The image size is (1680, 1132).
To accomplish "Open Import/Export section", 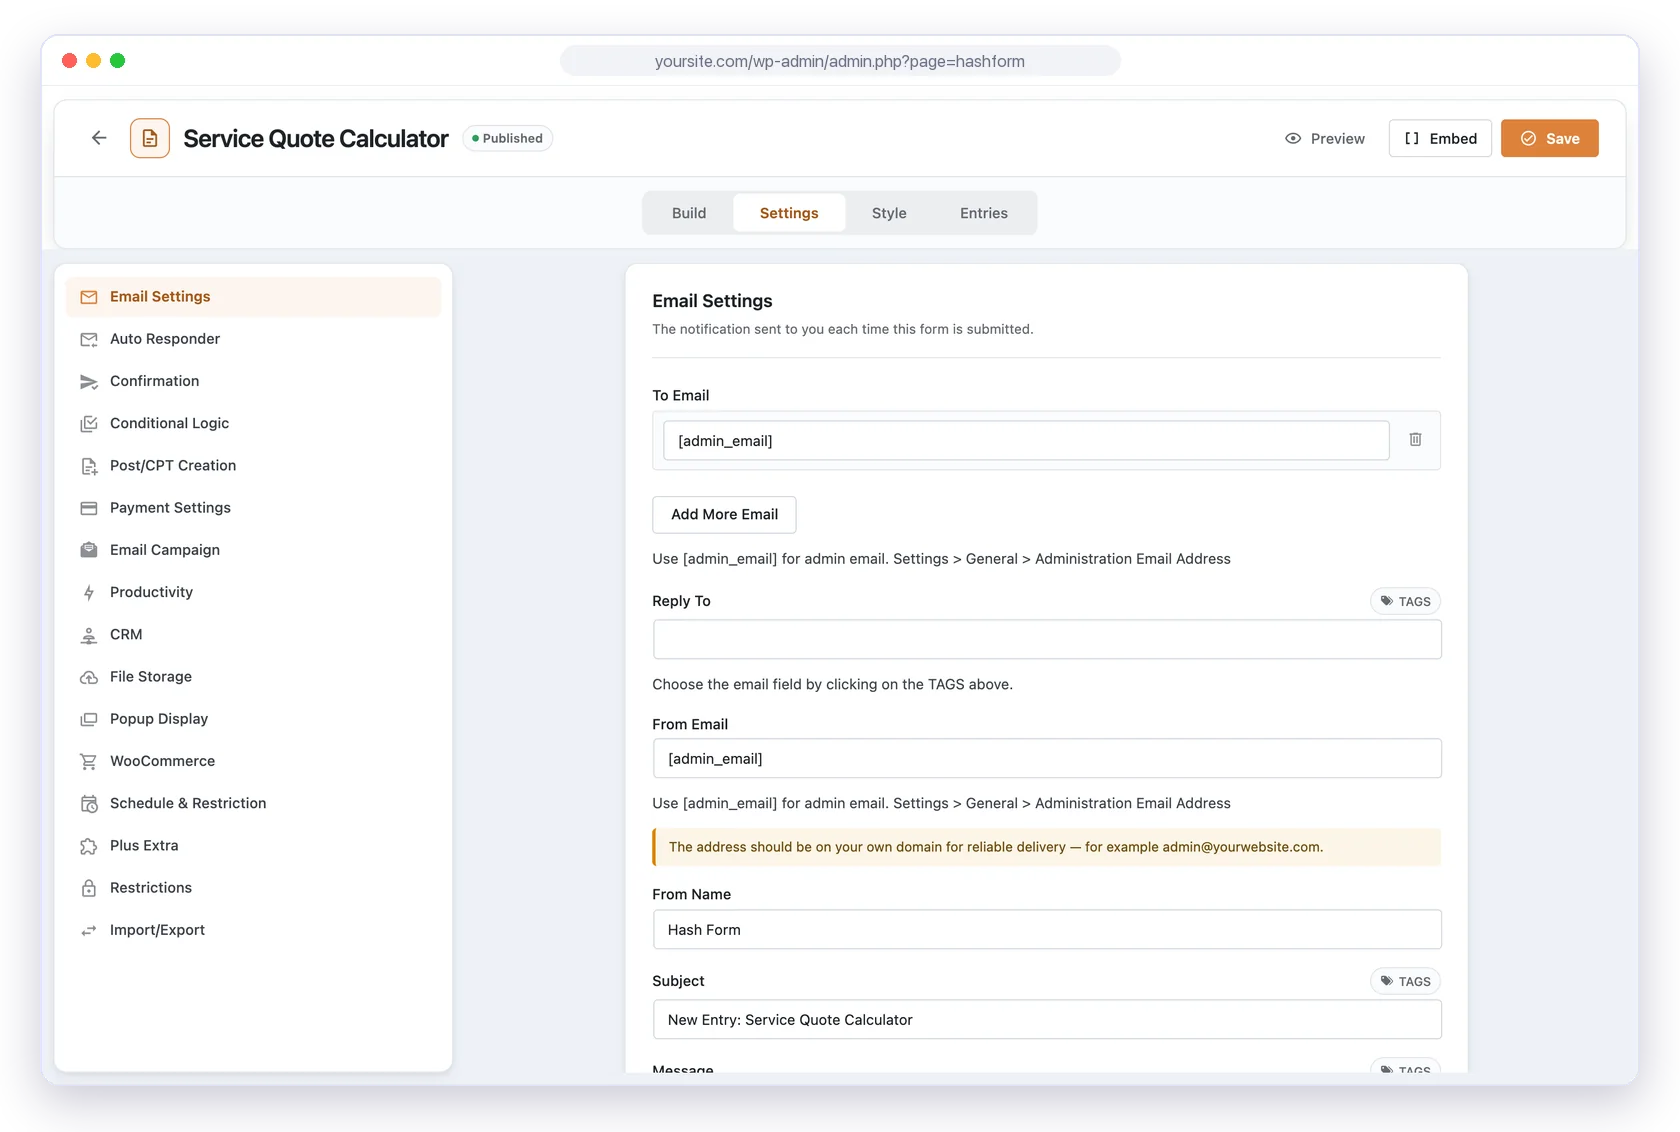I will click(x=253, y=930).
